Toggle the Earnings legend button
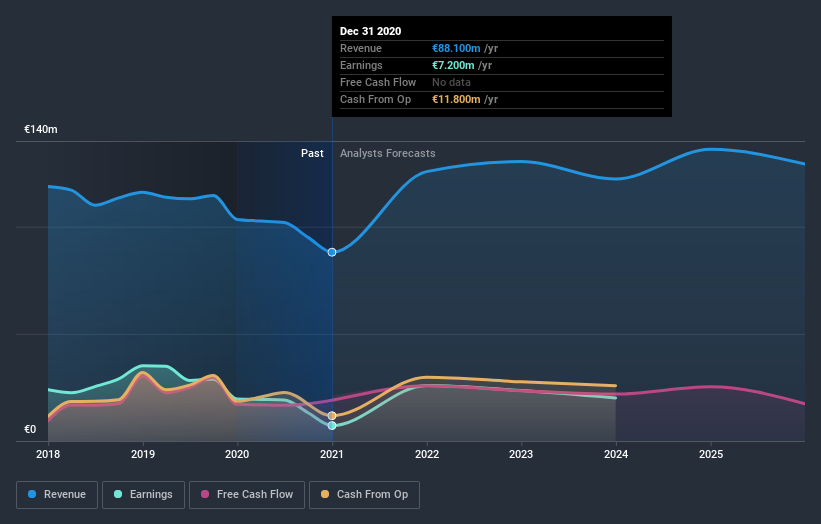Screen dimensions: 821x524 (143, 495)
